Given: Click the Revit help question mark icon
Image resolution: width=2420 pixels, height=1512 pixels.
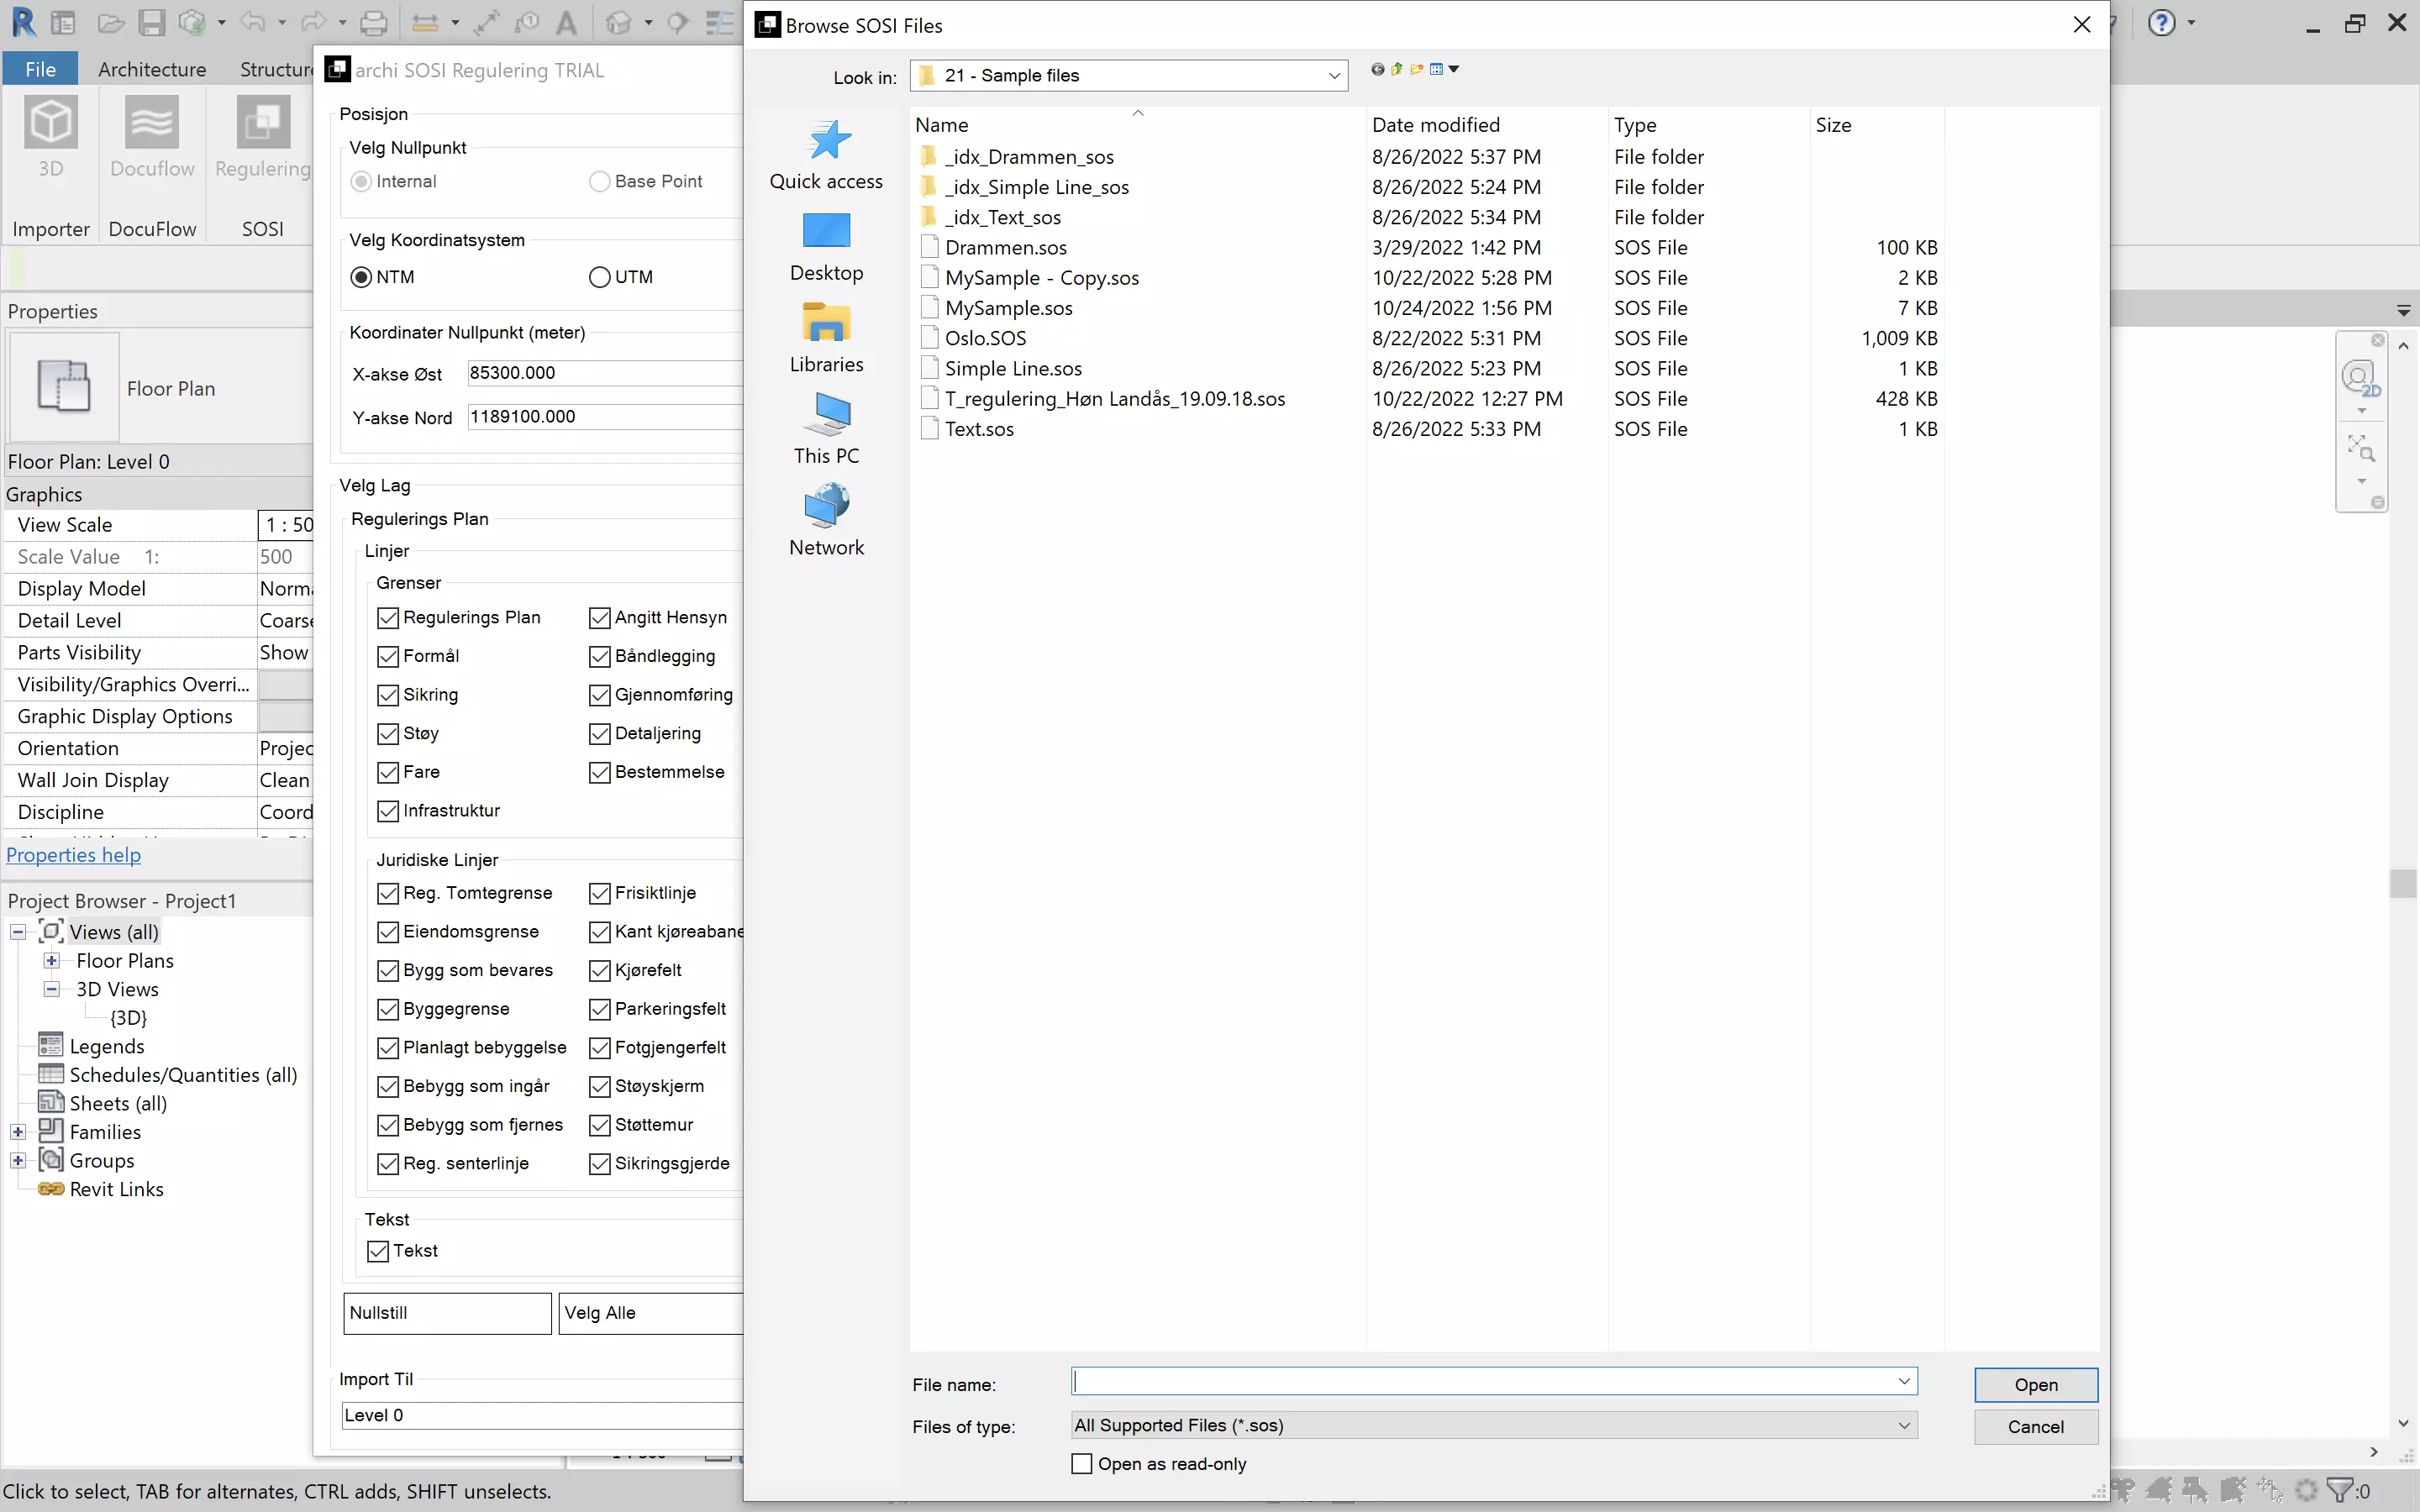Looking at the screenshot, I should point(2162,23).
